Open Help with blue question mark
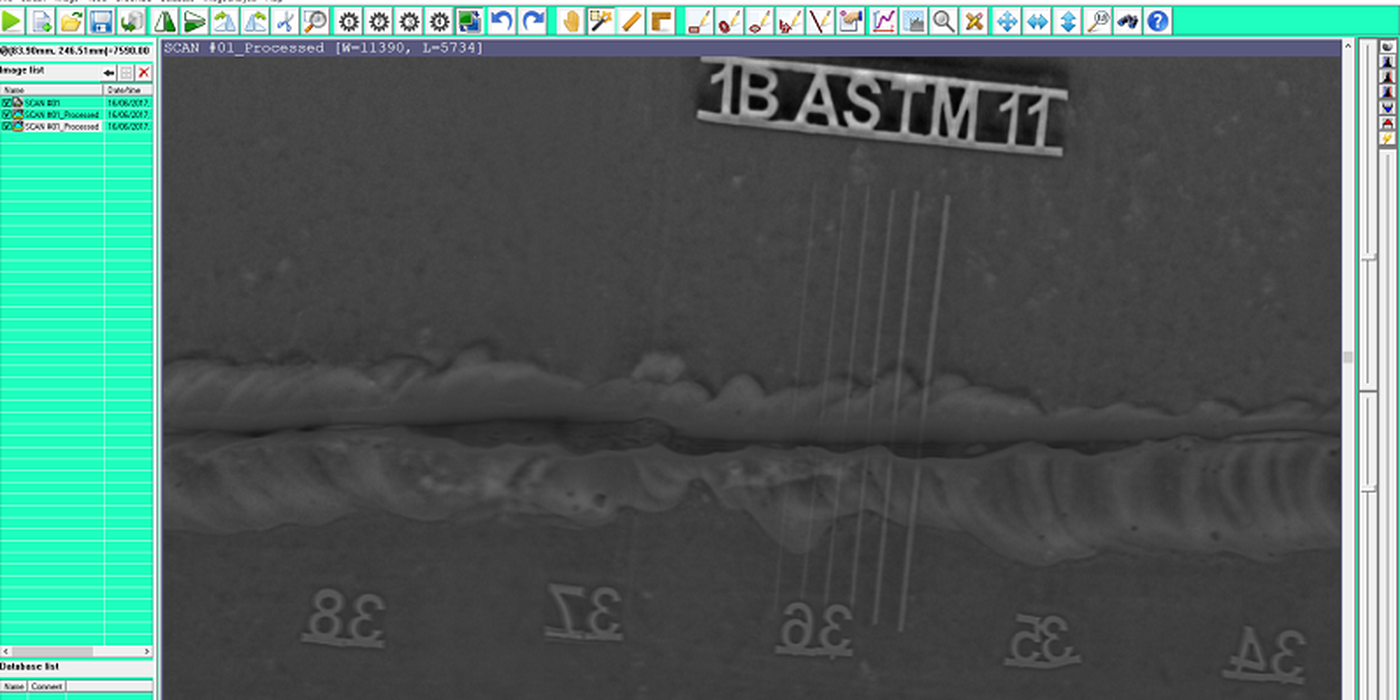1400x700 pixels. [1158, 20]
